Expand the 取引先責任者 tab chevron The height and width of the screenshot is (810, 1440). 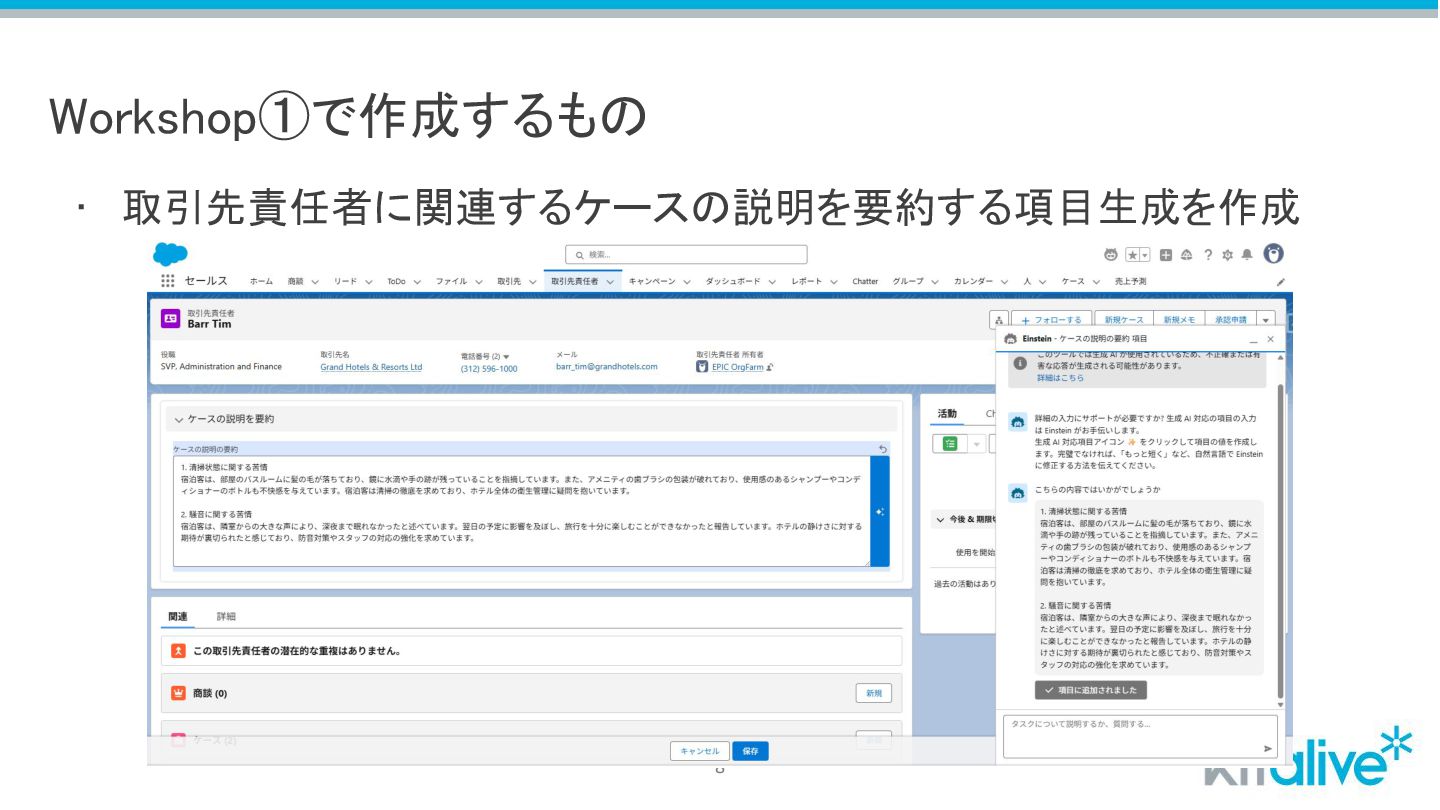[610, 282]
